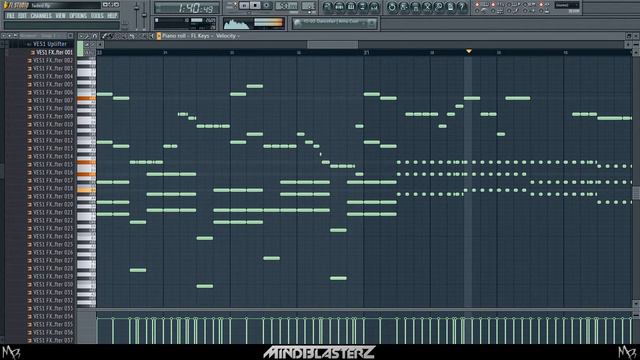Click the FL Studio logo in the title bar
Screen dimensions: 640x360
[x=16, y=5]
